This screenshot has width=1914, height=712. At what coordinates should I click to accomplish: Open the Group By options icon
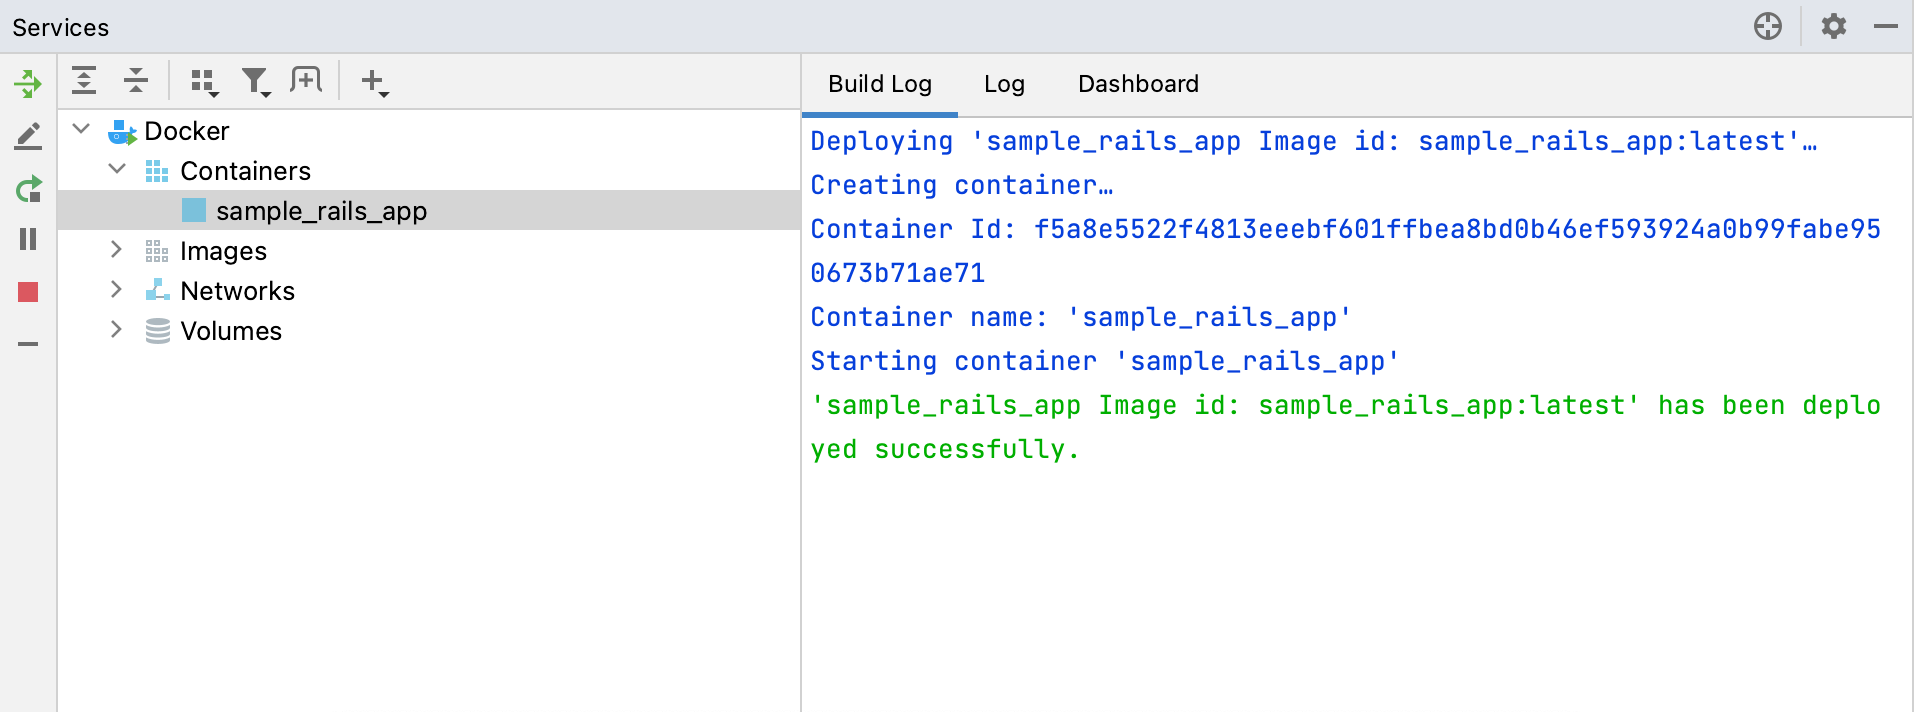click(204, 82)
